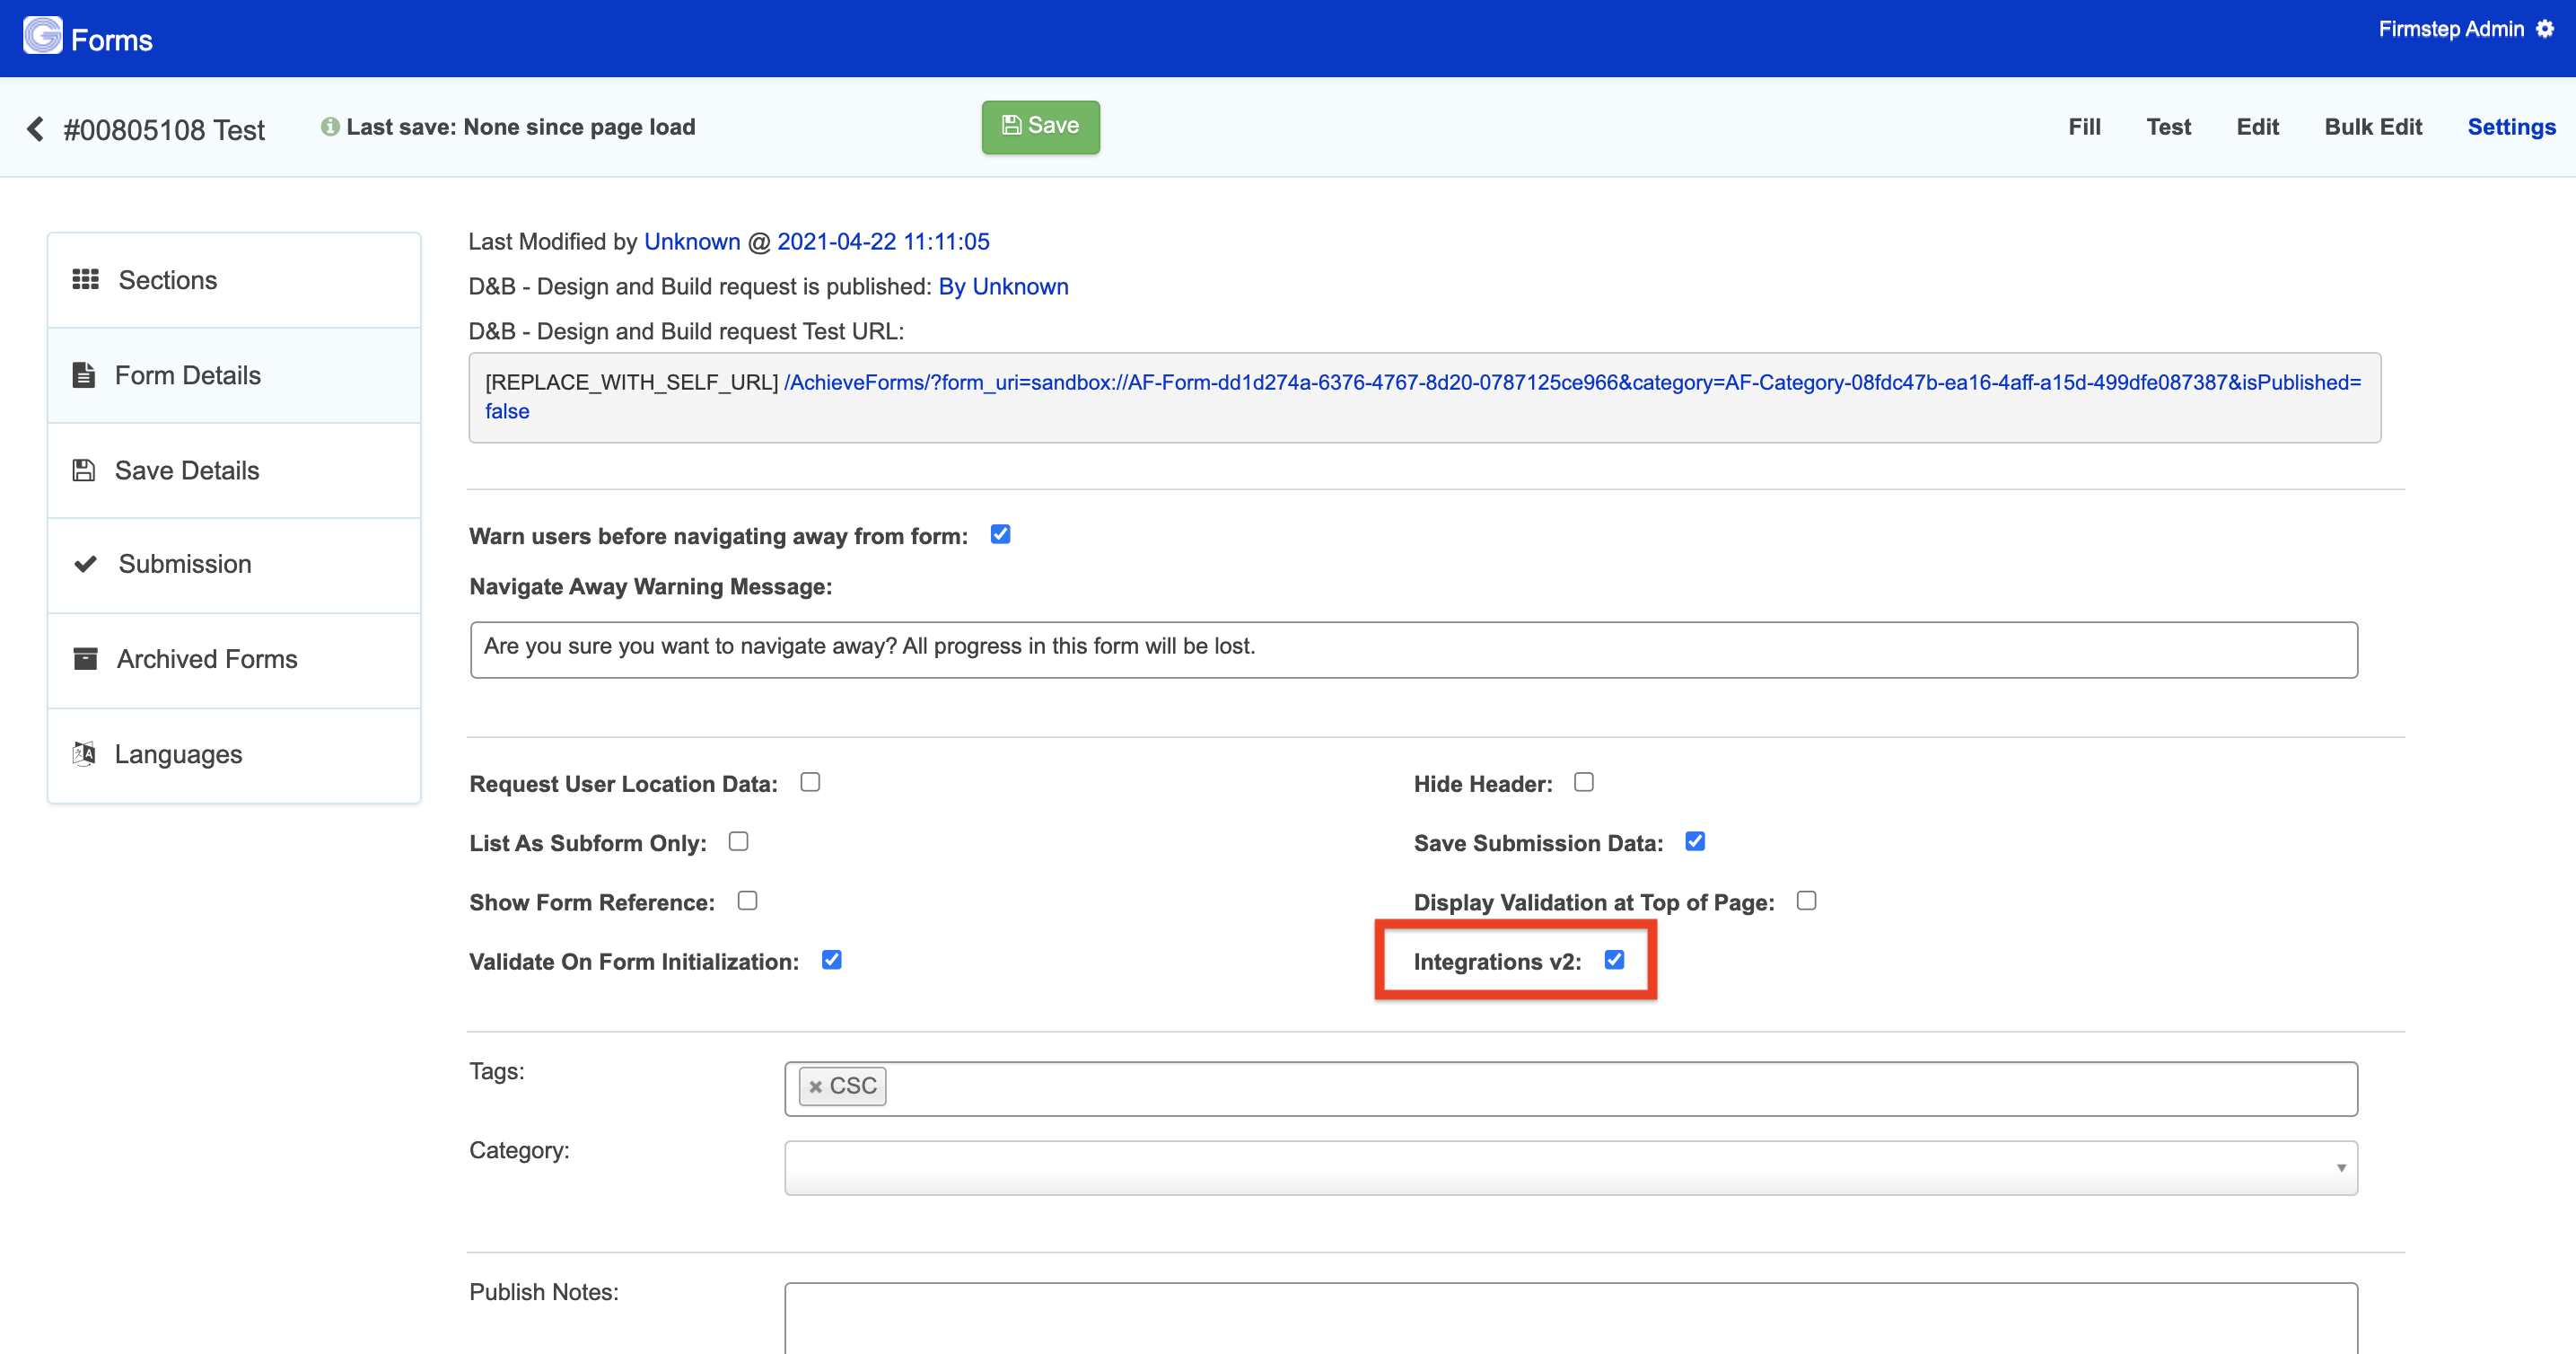Enable Display Validation at Top of Page
The width and height of the screenshot is (2576, 1354).
click(x=1806, y=900)
